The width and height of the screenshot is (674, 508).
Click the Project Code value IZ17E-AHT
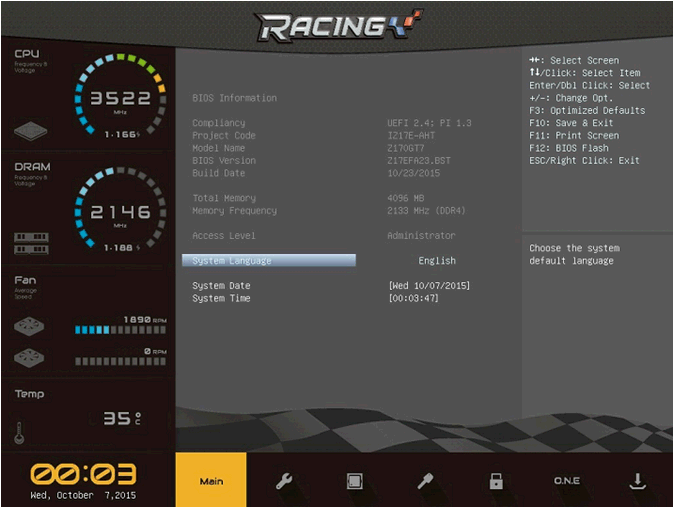[411, 135]
